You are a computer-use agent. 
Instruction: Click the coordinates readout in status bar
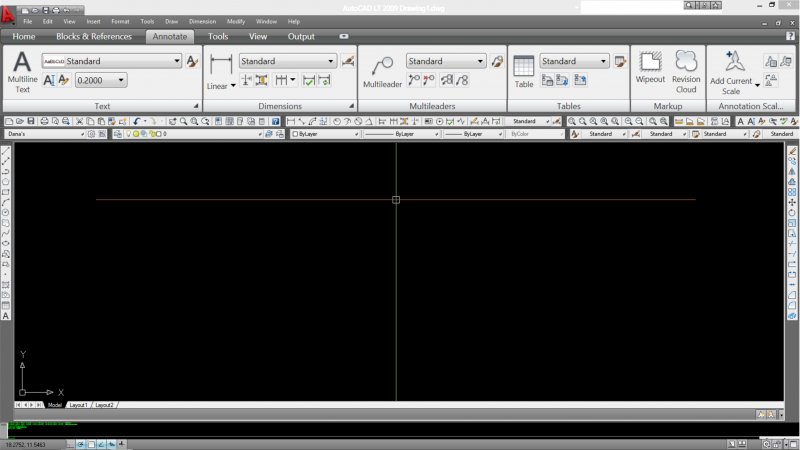point(26,445)
